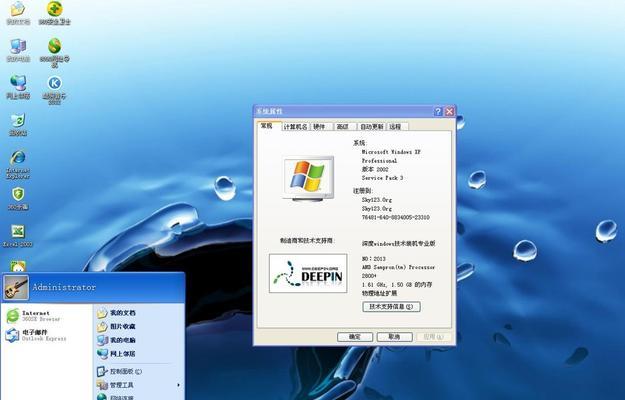Click the AMD Sempron(tm) Processor text
Viewport: 625px width, 400px height.
398,267
